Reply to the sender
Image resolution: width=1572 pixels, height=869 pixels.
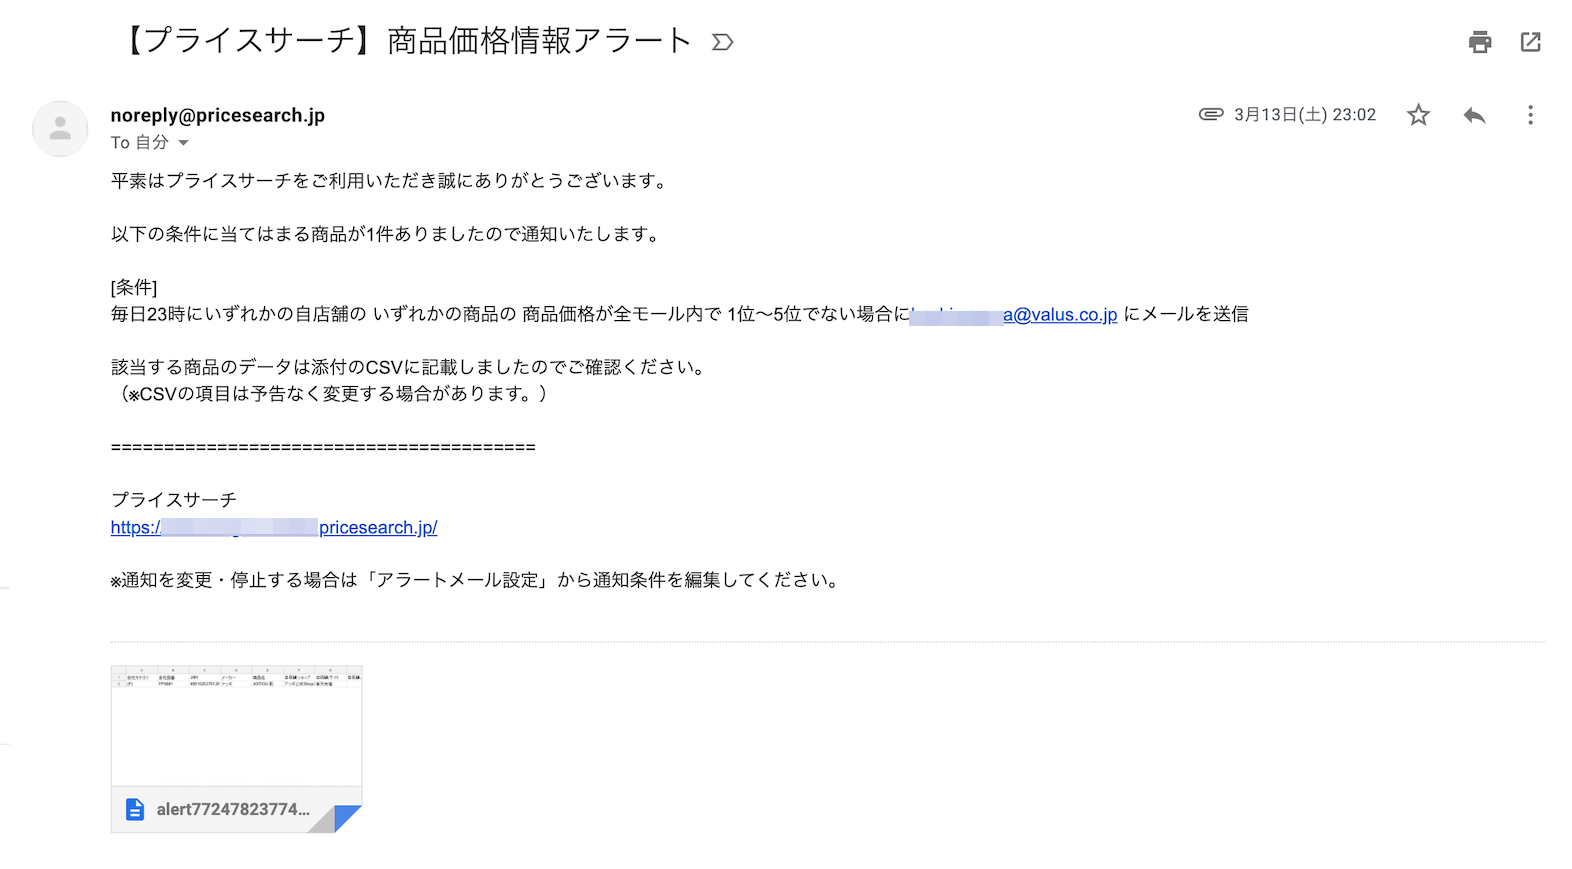point(1474,115)
